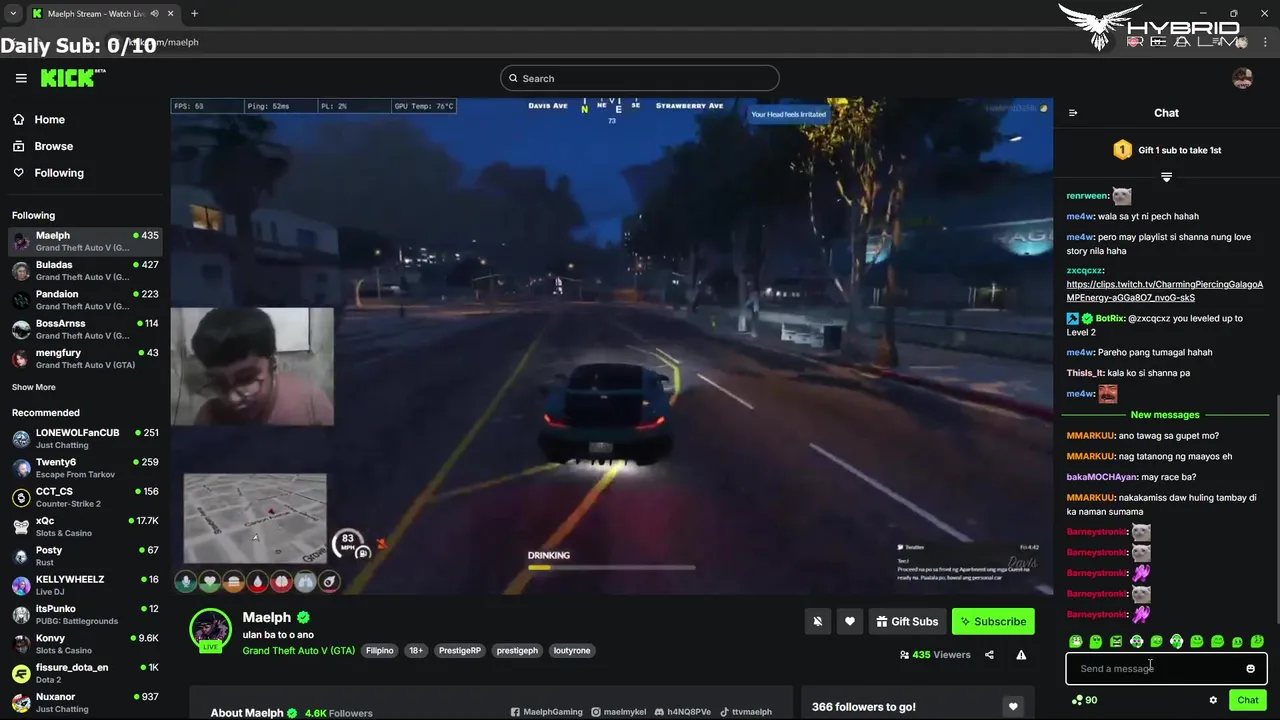This screenshot has height=720, width=1280.
Task: Open CCT_CS recommended channel
Action: [x=85, y=497]
